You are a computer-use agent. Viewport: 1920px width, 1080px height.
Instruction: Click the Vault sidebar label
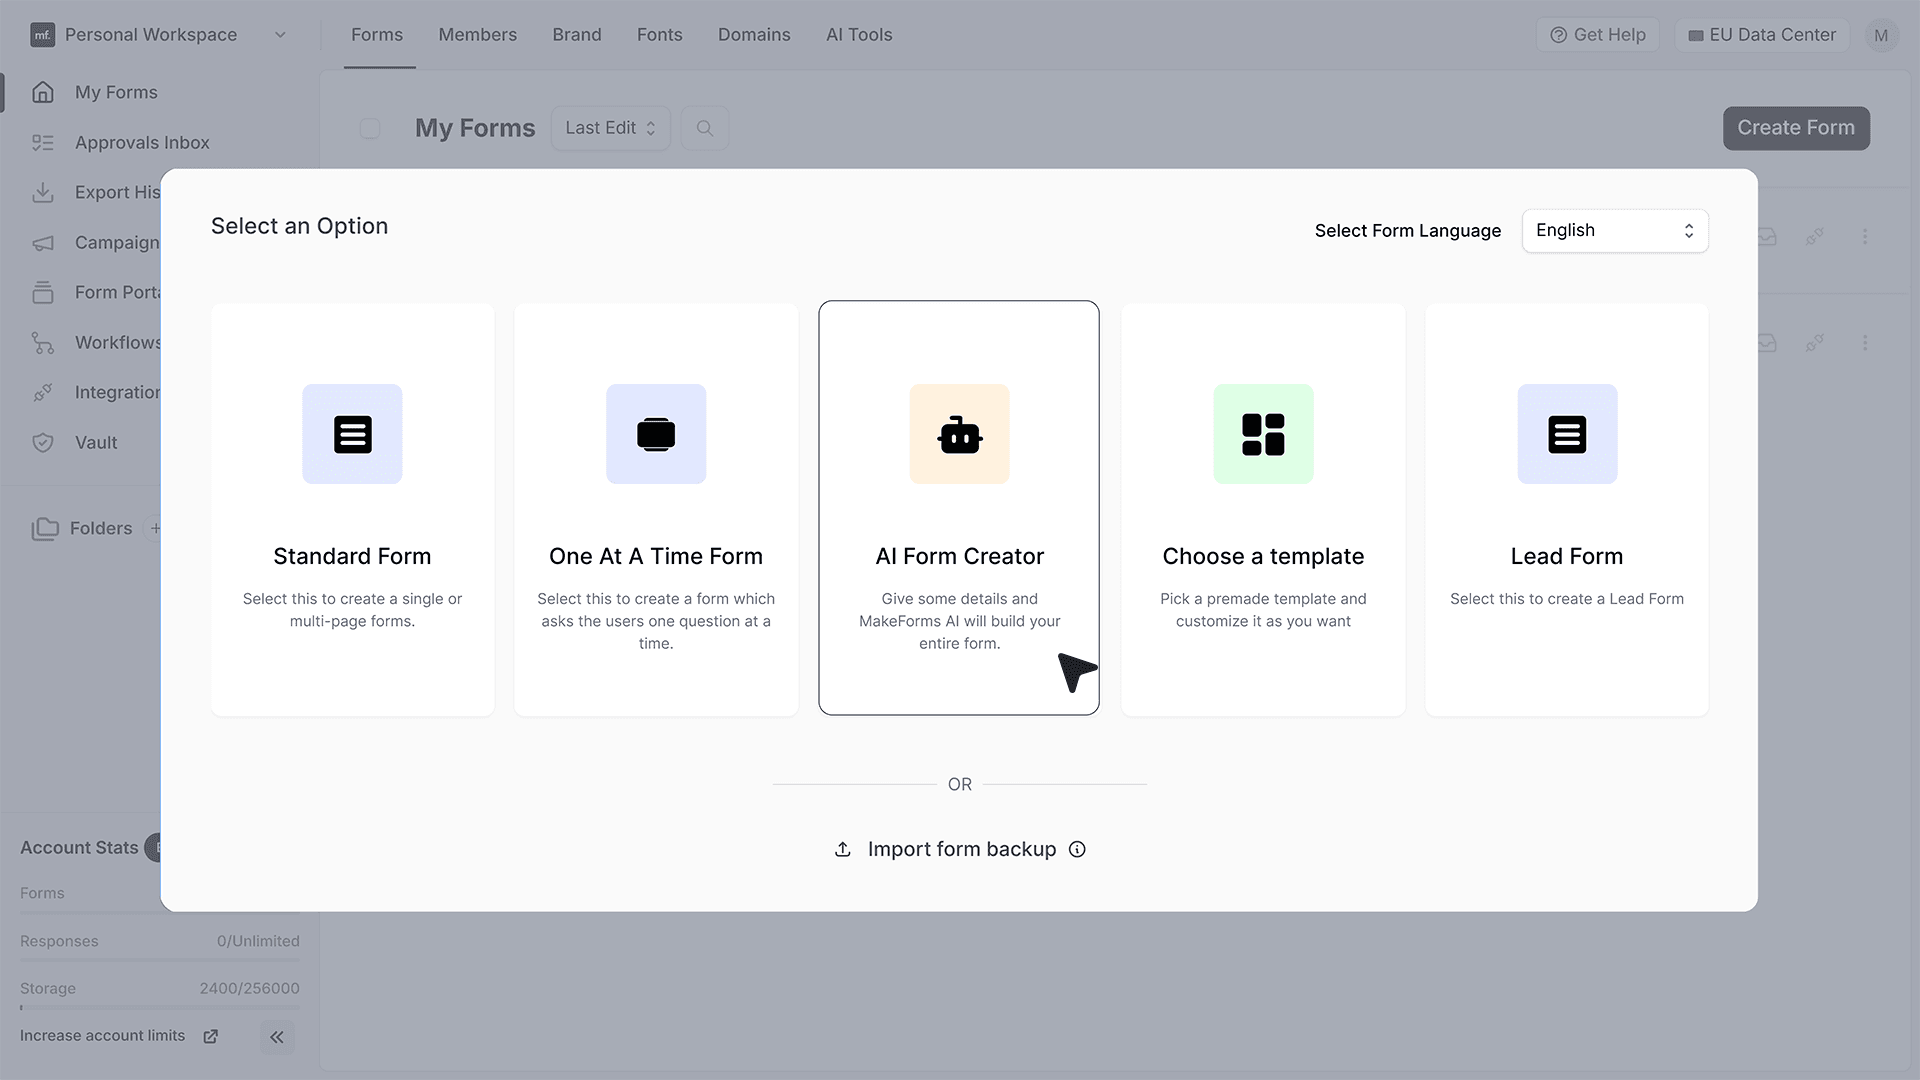[96, 442]
